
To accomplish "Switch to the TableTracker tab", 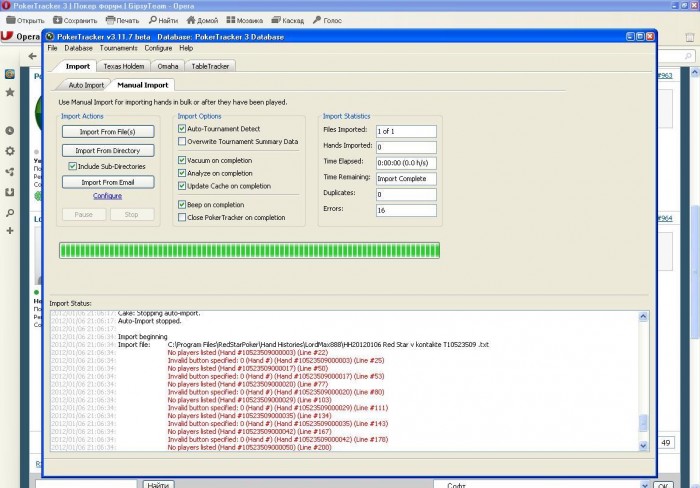I will (x=210, y=66).
